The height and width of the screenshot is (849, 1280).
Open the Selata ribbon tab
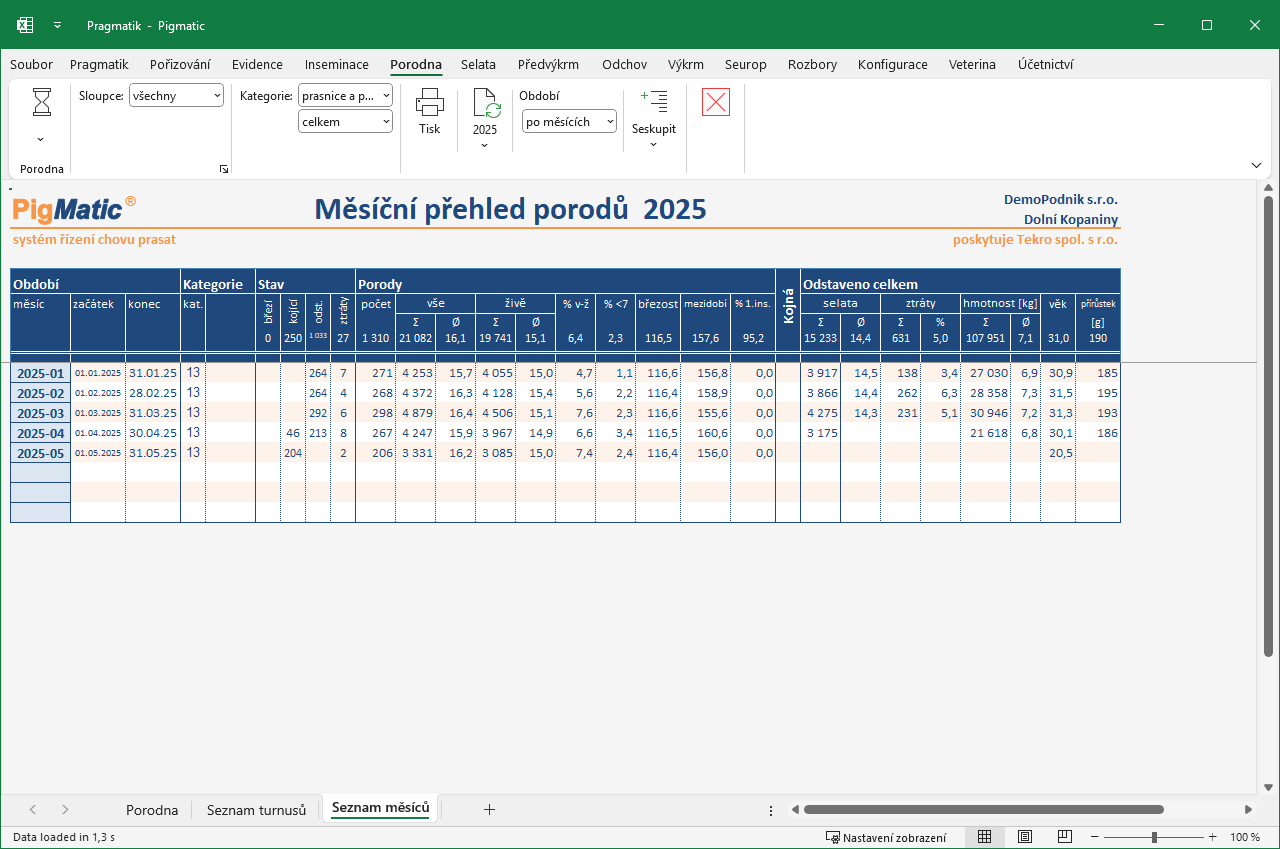[478, 64]
